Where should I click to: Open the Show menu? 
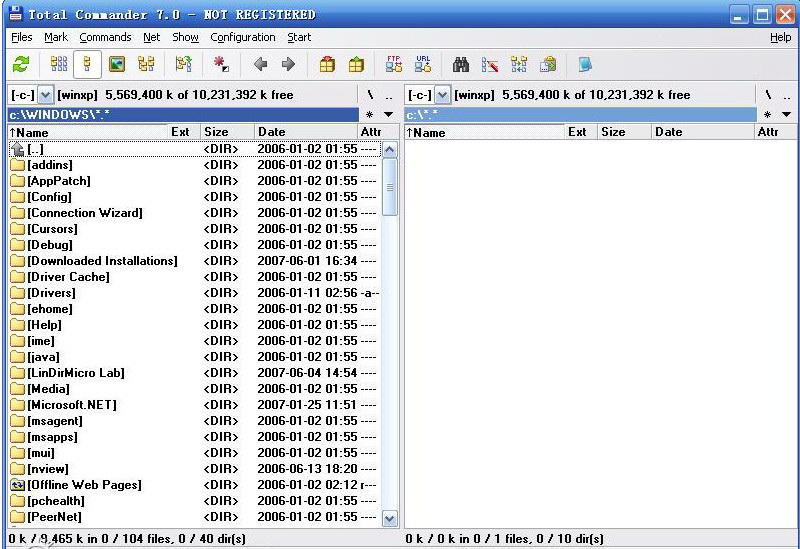(x=185, y=37)
